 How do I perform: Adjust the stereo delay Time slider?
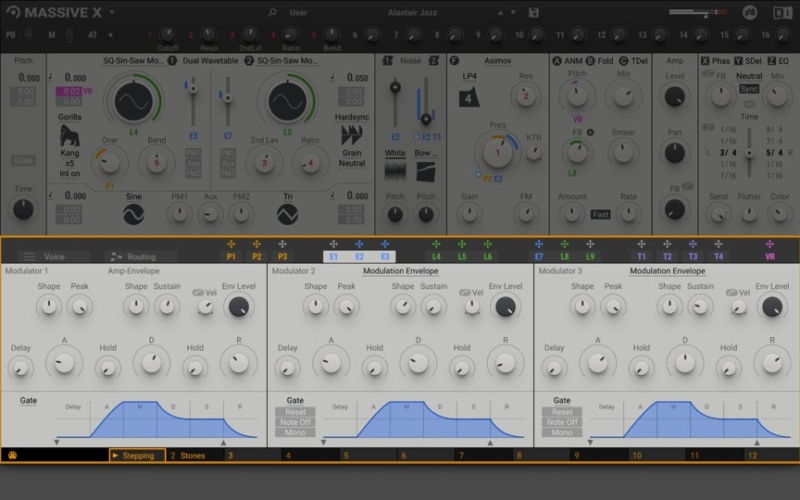tap(749, 153)
